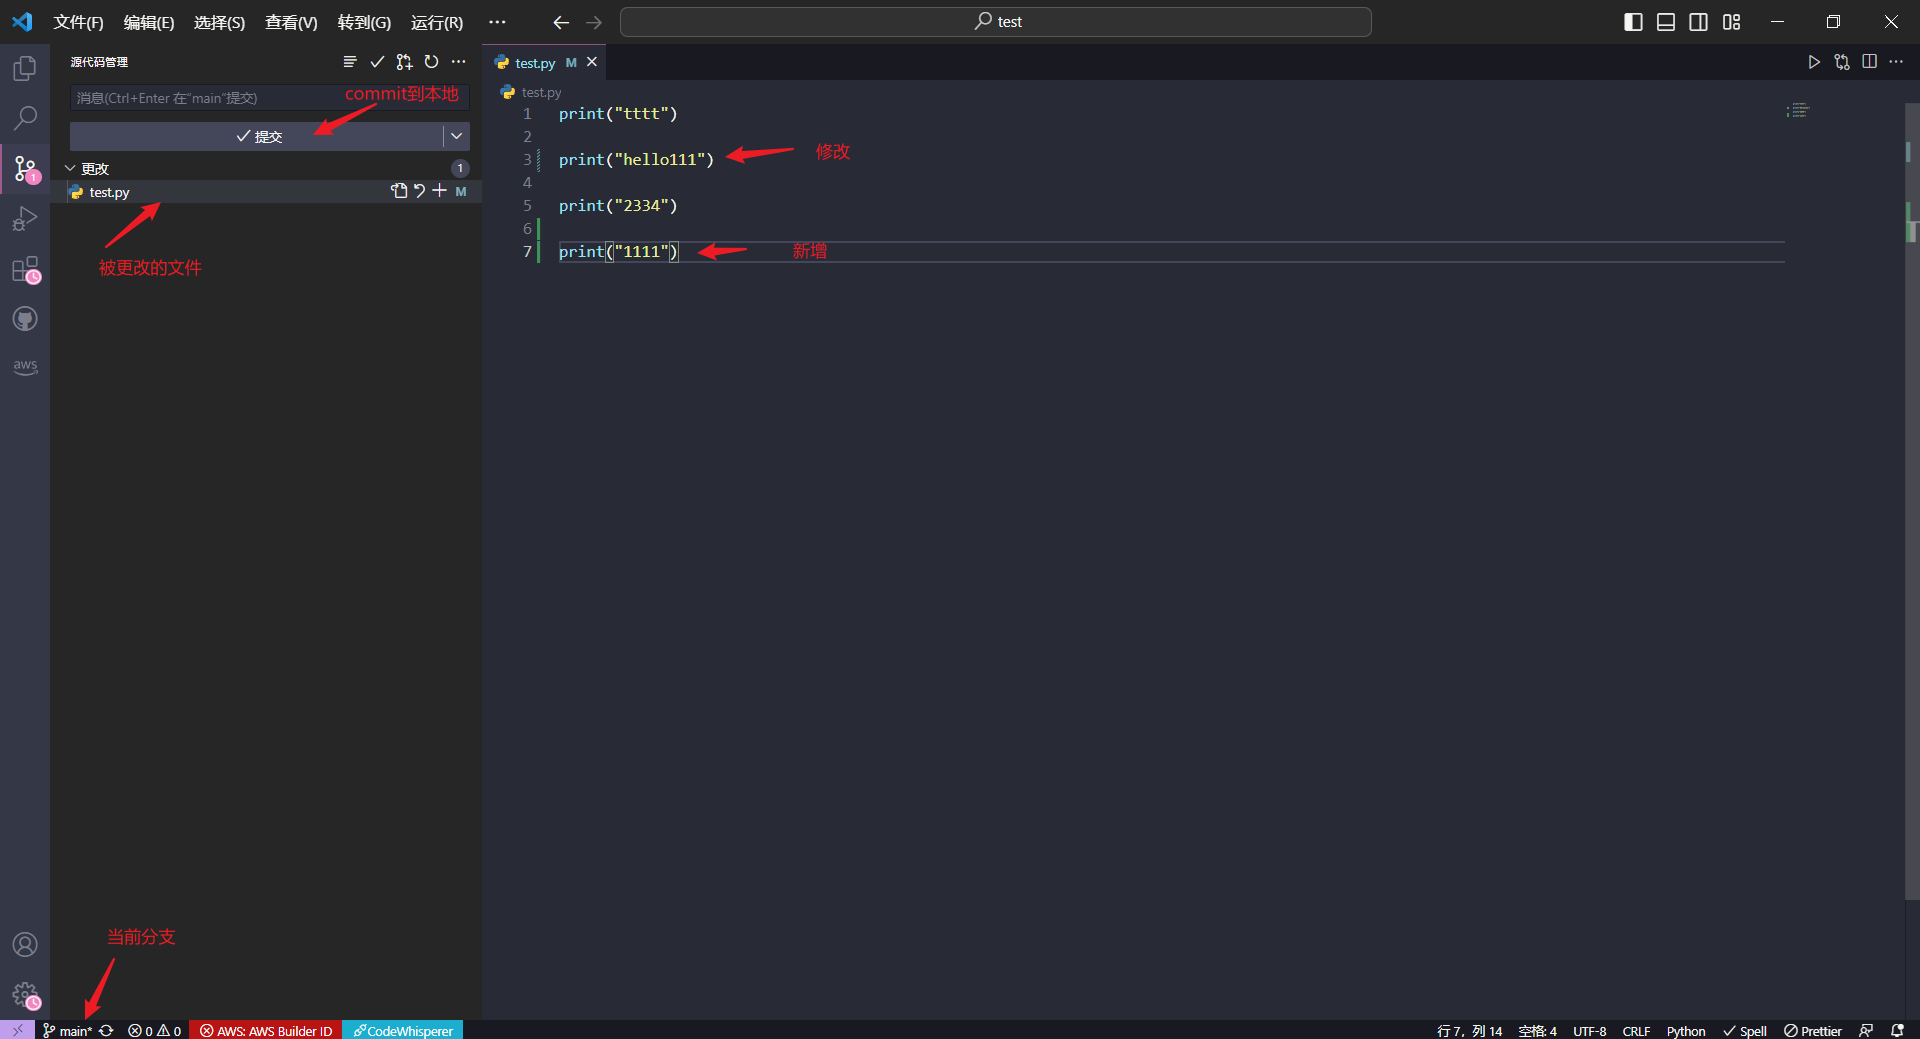Open 转到(G) menu
This screenshot has height=1039, width=1920.
click(364, 22)
